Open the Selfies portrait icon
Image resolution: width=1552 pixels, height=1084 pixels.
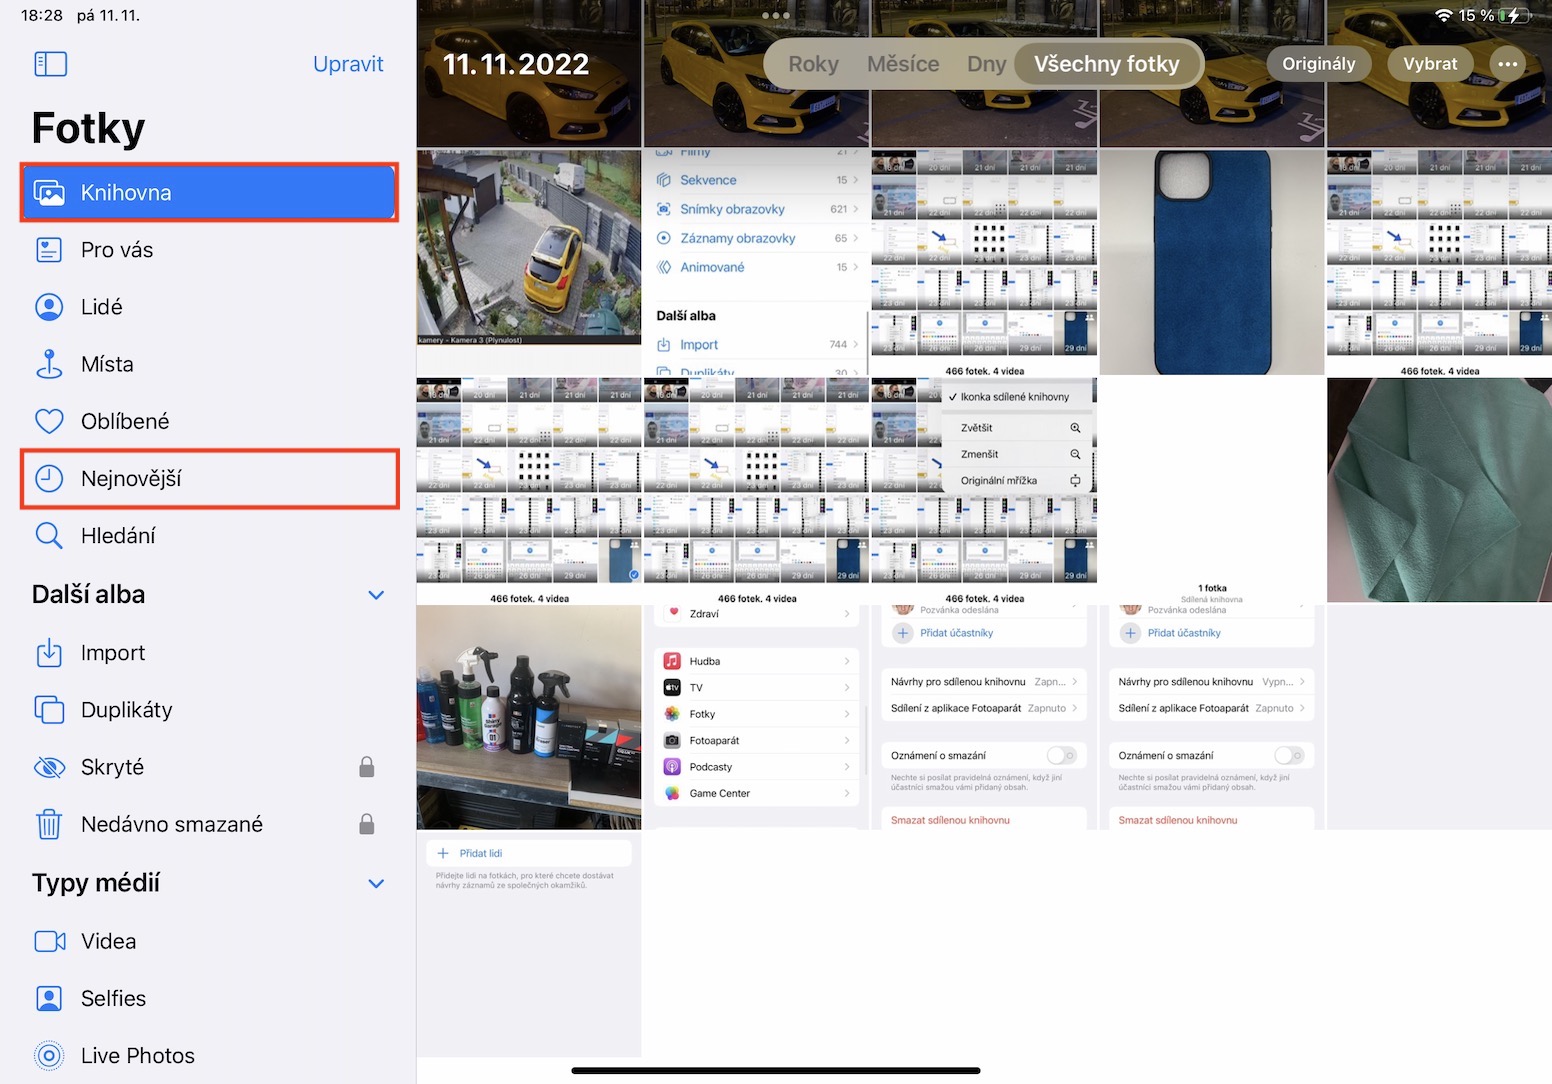tap(49, 998)
